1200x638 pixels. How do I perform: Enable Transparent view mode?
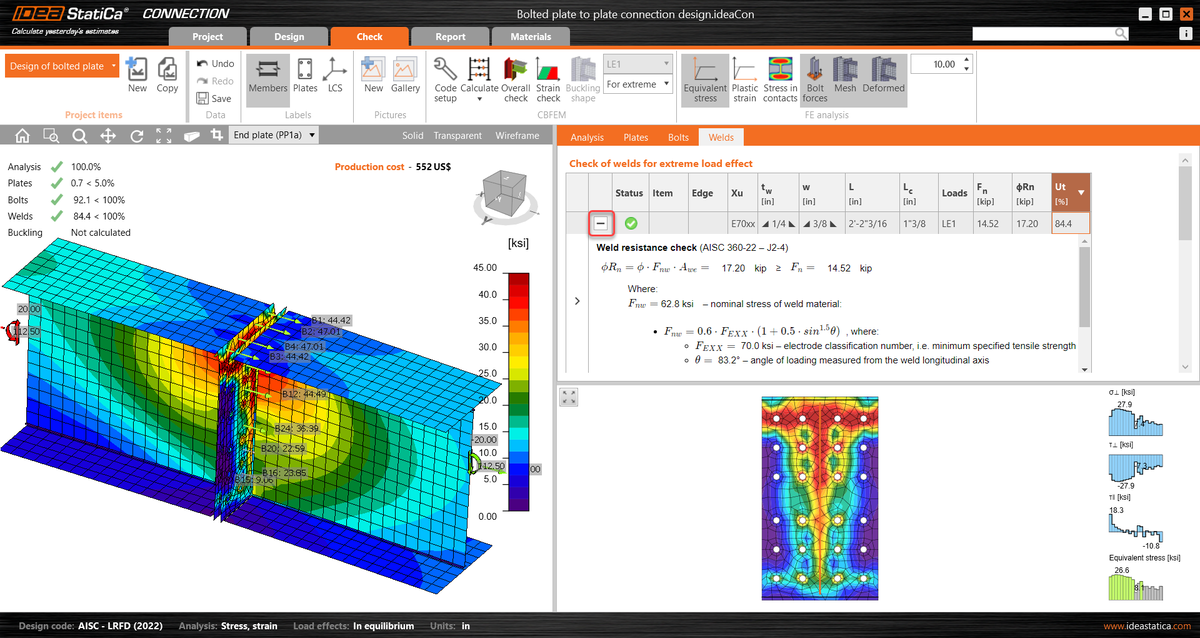pyautogui.click(x=458, y=135)
